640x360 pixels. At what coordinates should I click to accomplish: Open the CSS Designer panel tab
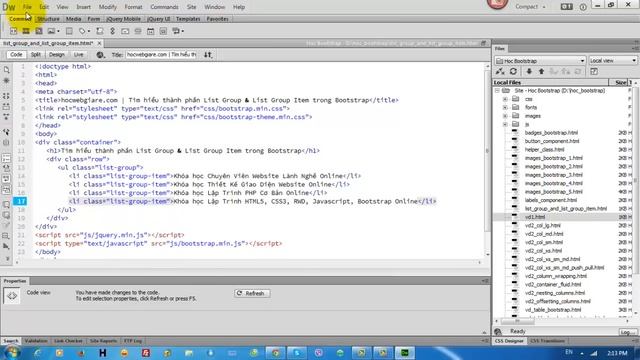tap(509, 341)
